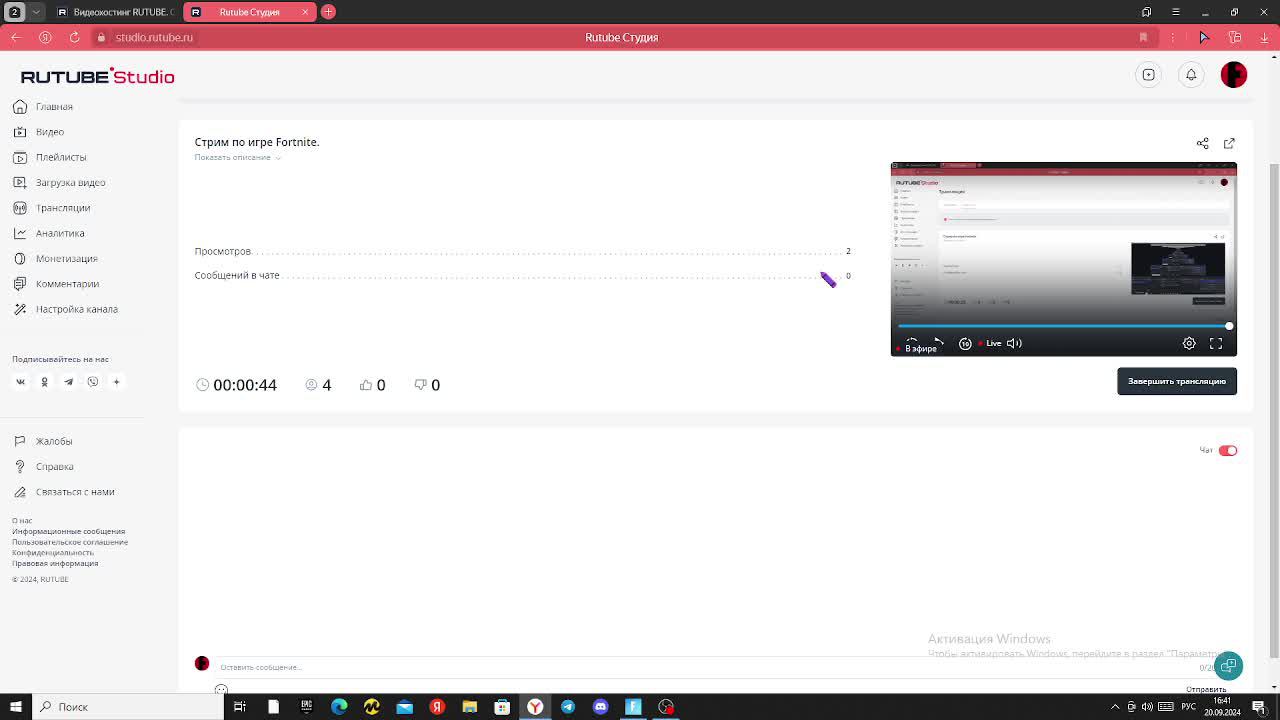Open Windows Start menu
Screen dimensions: 1280x720
tap(15, 707)
